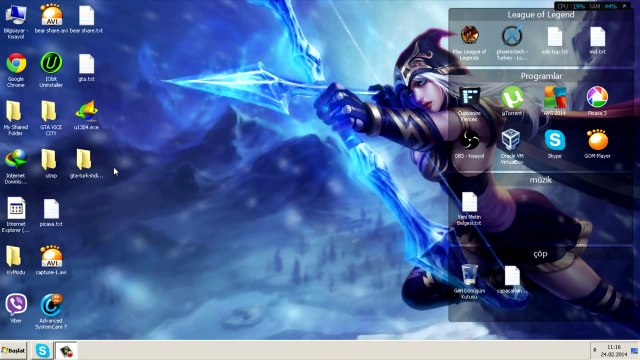Image resolution: width=640 pixels, height=360 pixels.
Task: Open Customize Fences in Programlar fence
Action: (x=469, y=104)
